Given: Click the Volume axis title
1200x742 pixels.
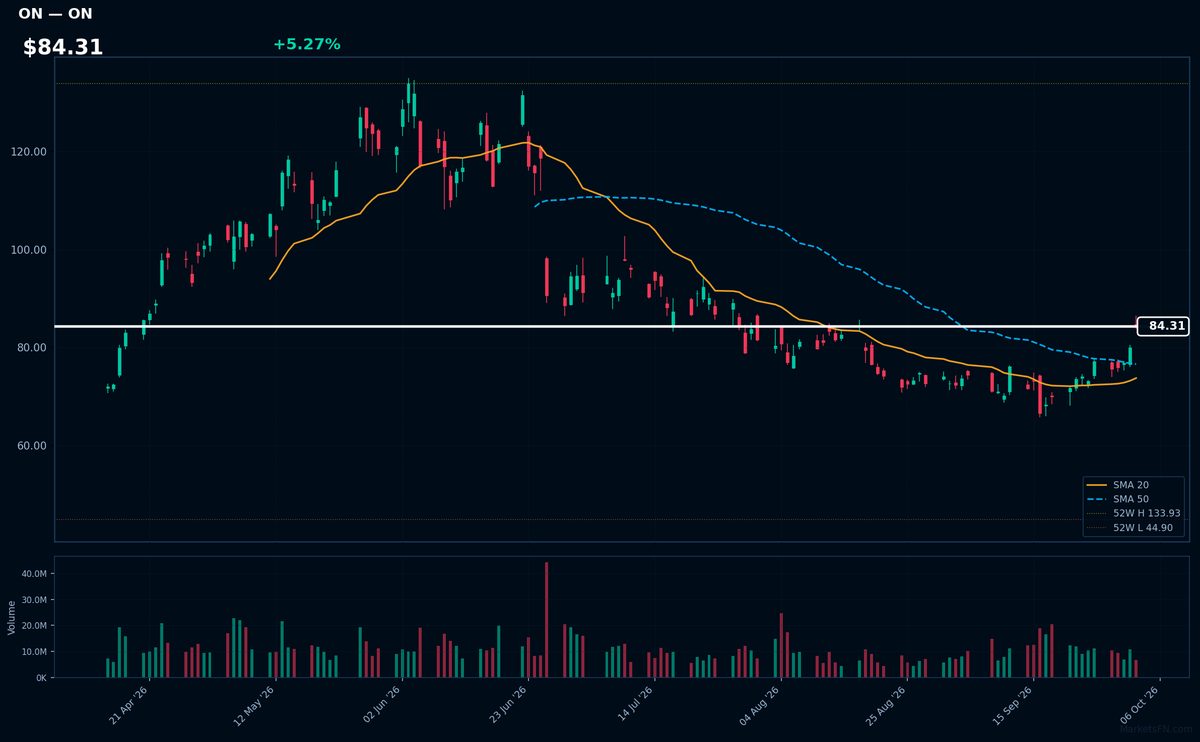Looking at the screenshot, I should click(12, 617).
